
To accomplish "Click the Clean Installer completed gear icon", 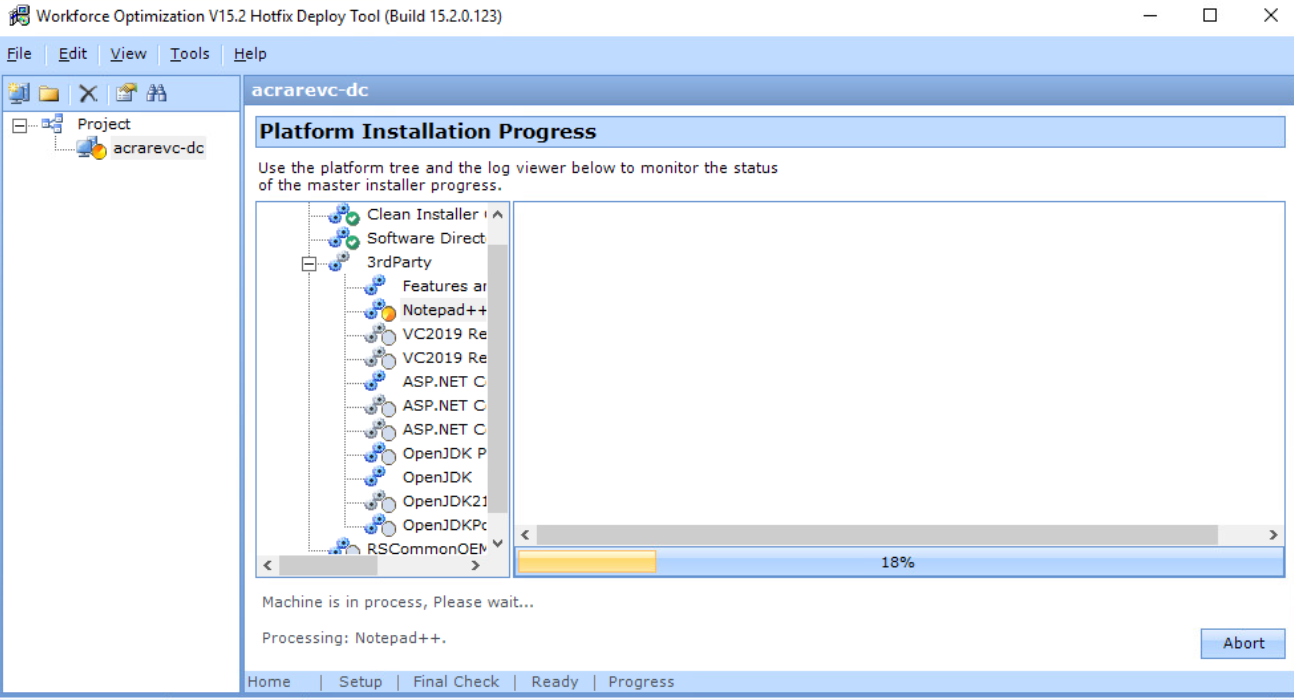I will point(344,214).
